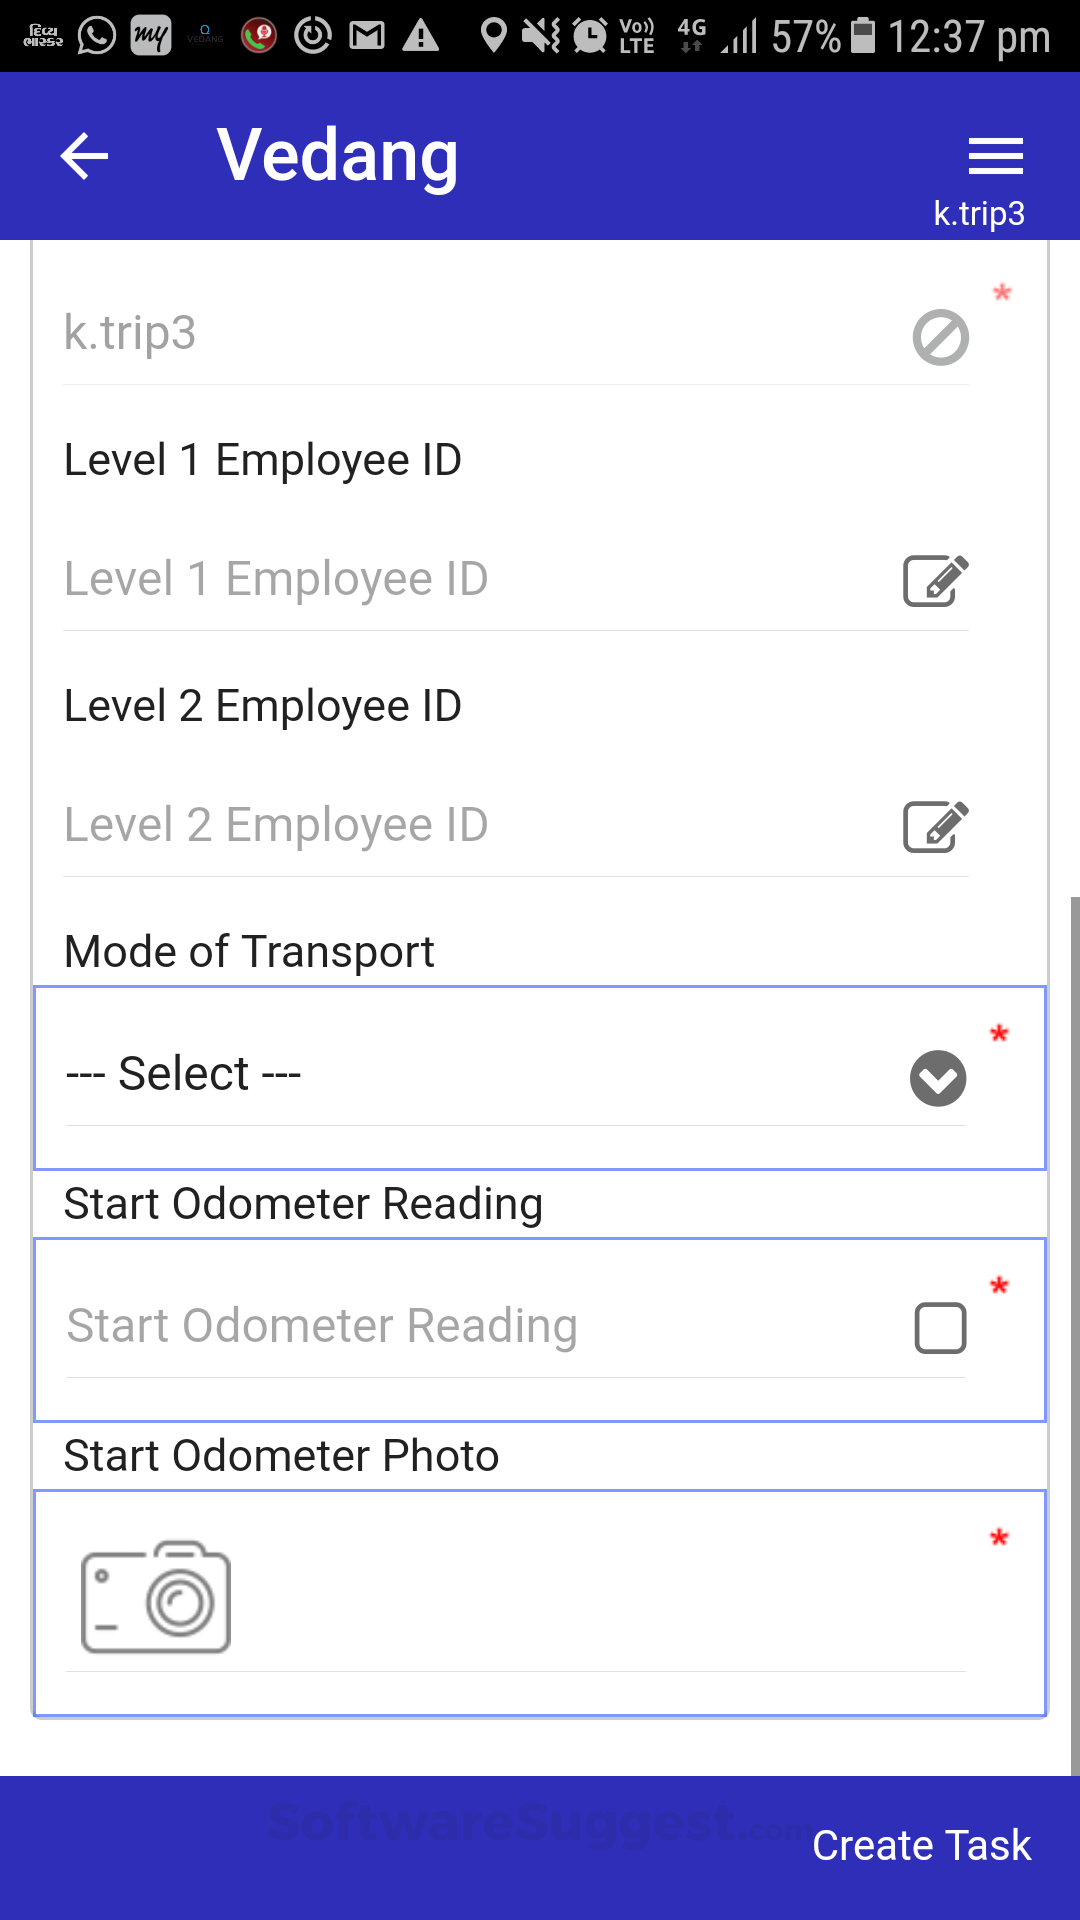Click the vertical scrollbar on right edge
1080x1920 pixels.
click(x=1074, y=1300)
